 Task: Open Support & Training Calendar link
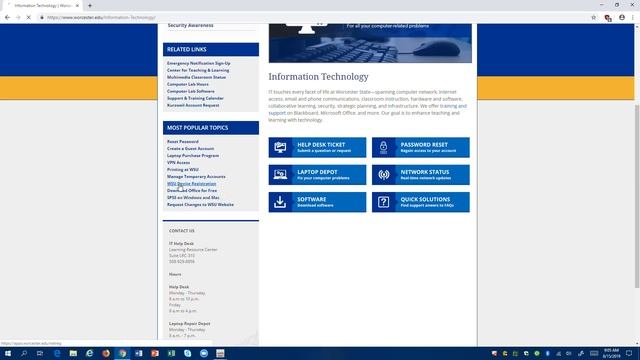[x=195, y=98]
